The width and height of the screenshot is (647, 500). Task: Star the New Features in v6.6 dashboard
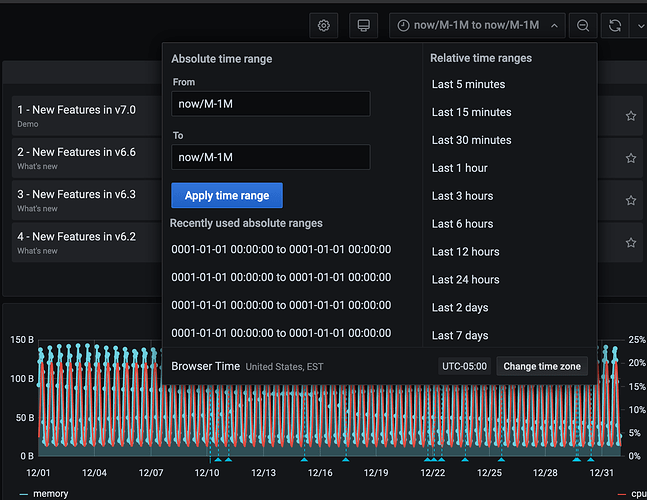pyautogui.click(x=630, y=158)
